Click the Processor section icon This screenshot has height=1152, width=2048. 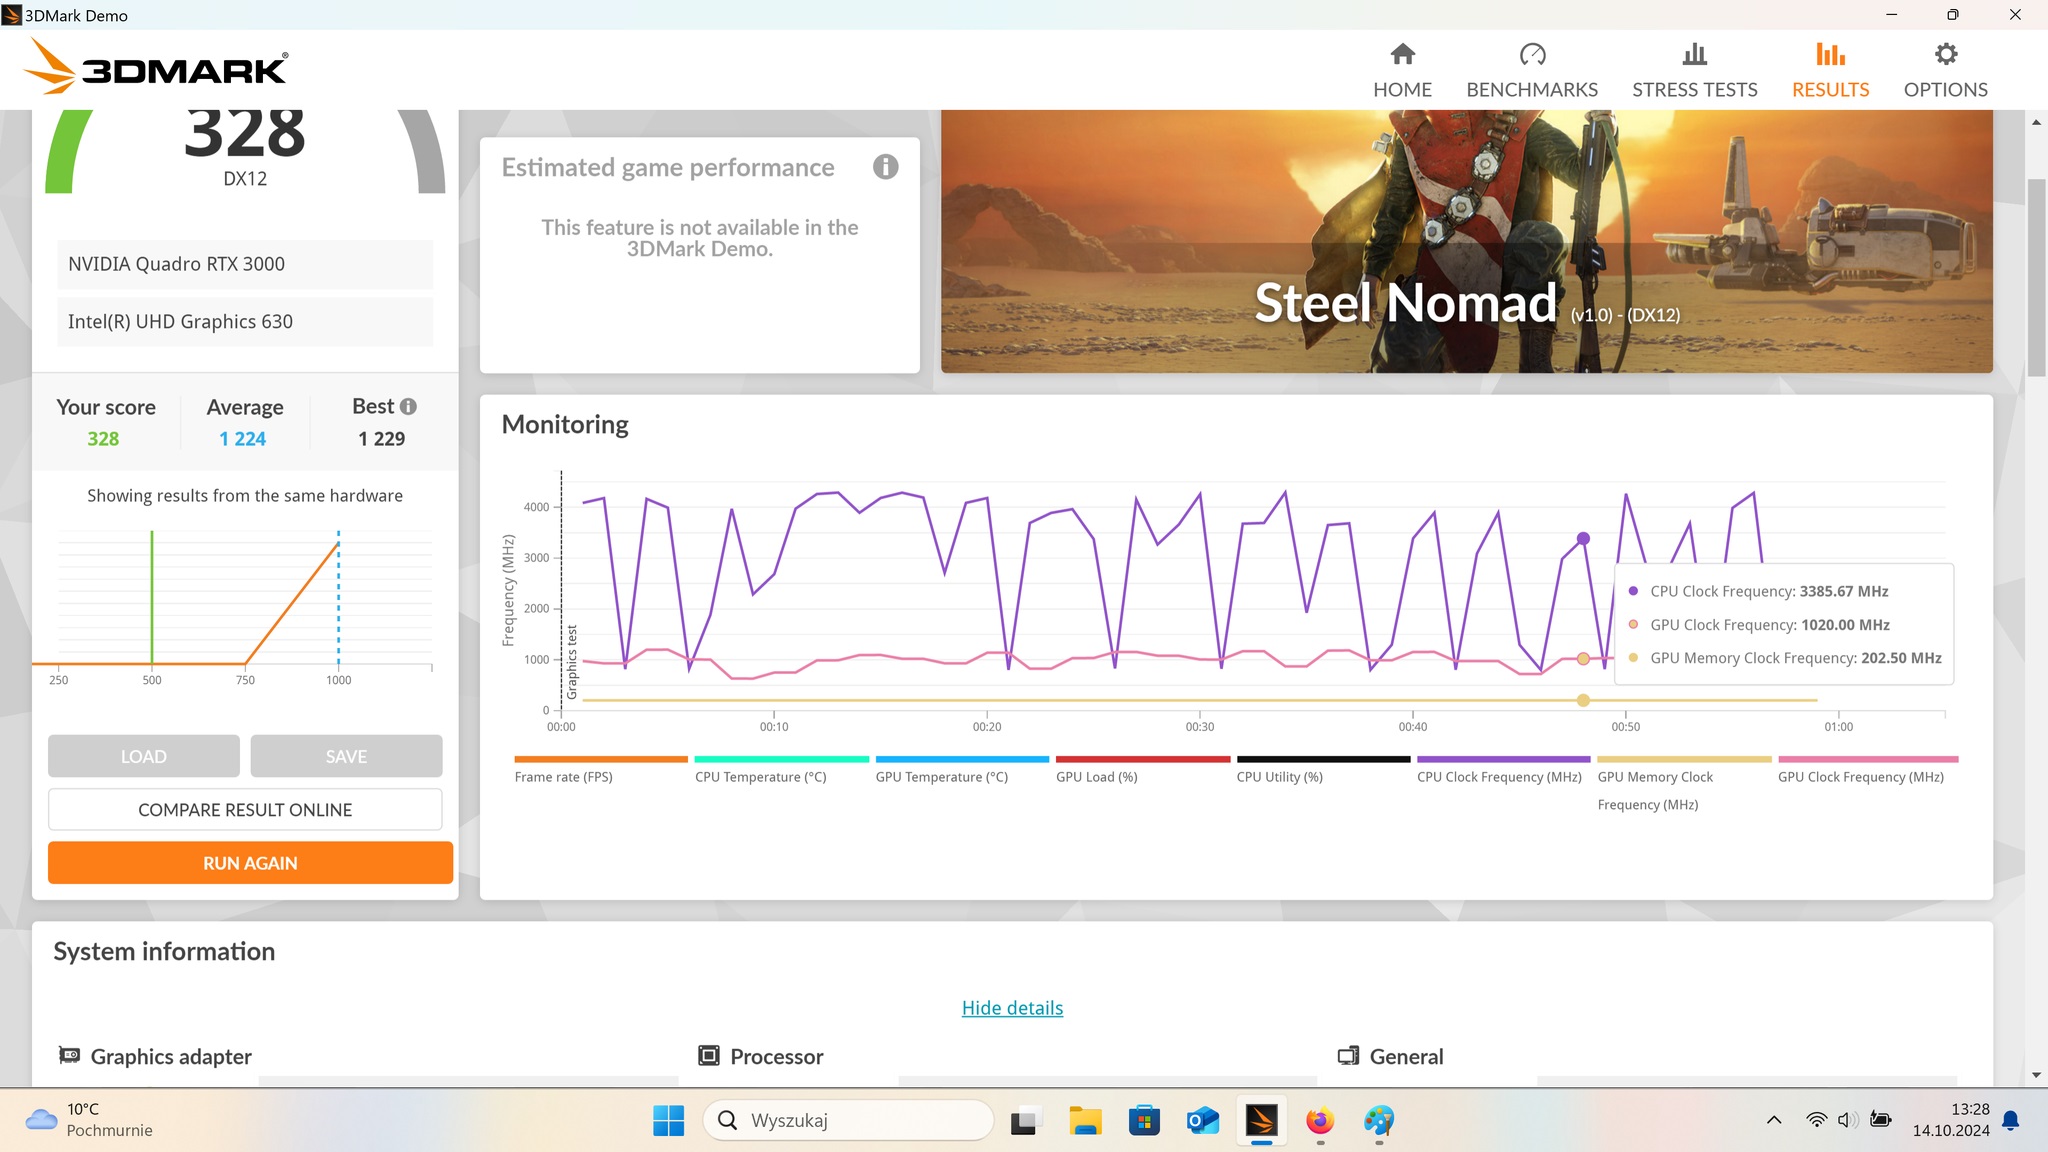(x=708, y=1055)
